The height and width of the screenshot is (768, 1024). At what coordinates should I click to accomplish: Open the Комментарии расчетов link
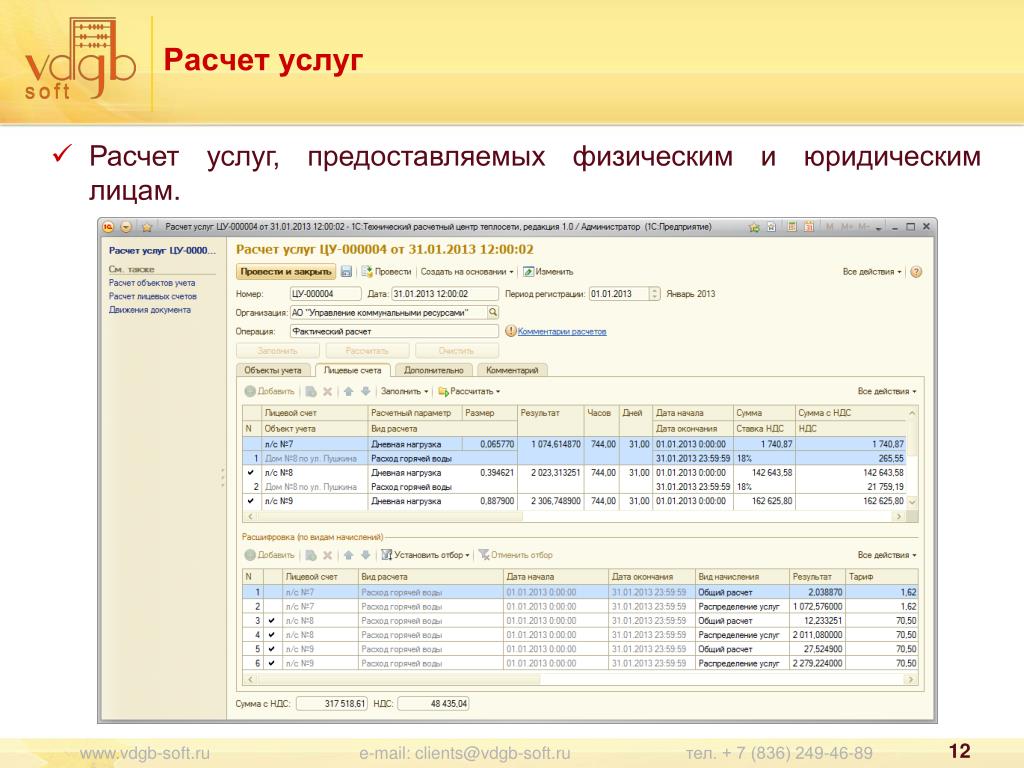click(x=561, y=331)
